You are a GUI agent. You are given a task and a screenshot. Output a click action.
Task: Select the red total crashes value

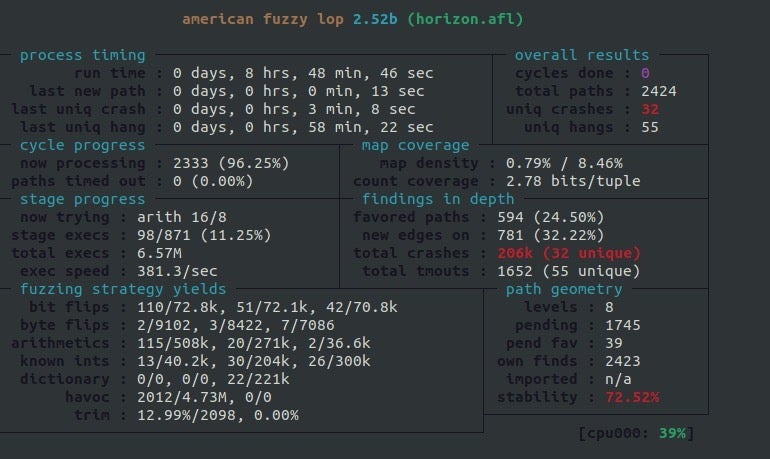coord(568,253)
